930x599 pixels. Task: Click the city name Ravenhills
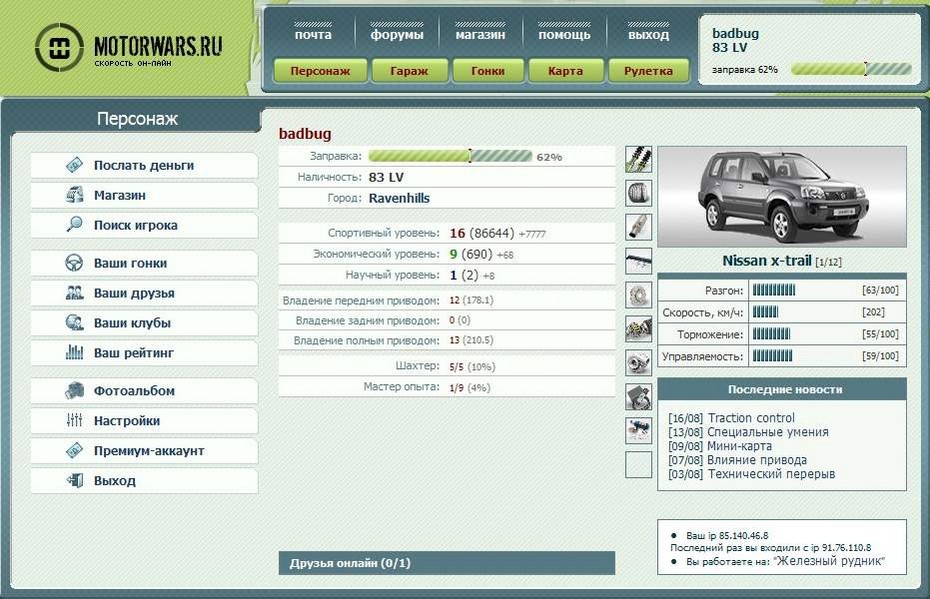point(399,198)
